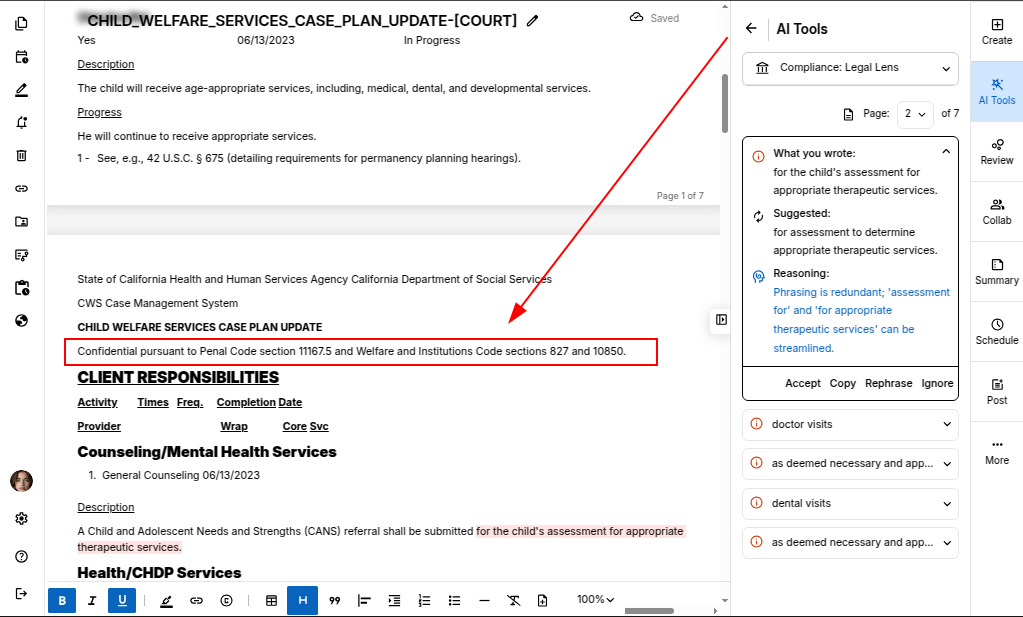Click the document's vertical scrollbar

[725, 103]
